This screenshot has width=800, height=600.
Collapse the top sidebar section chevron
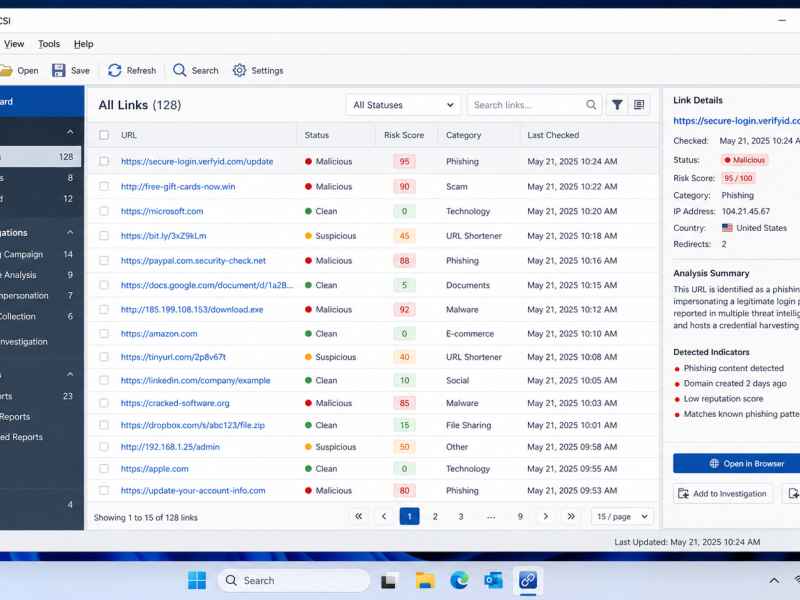coord(70,132)
